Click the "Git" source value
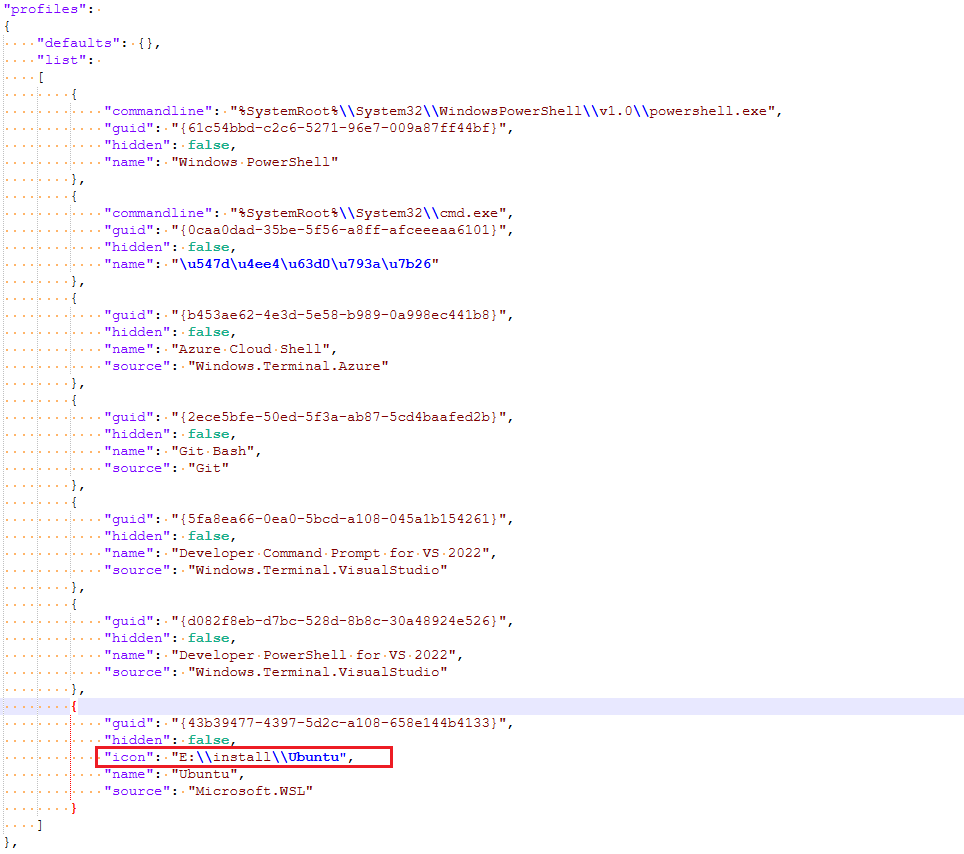 point(208,469)
